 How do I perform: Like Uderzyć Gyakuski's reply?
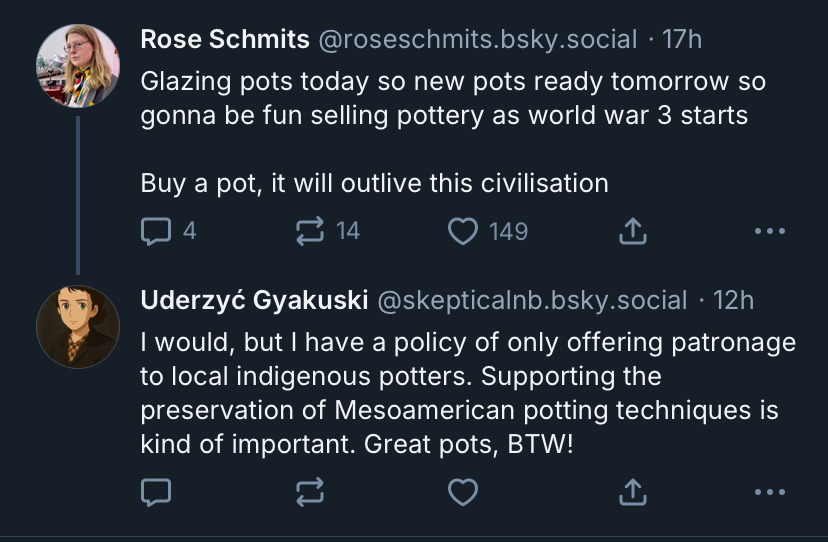[x=462, y=492]
